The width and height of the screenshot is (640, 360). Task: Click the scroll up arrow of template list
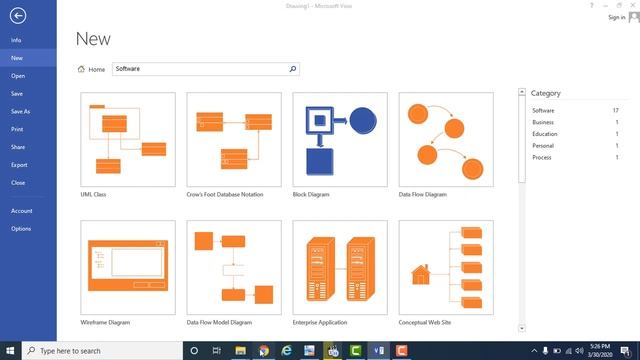[522, 92]
